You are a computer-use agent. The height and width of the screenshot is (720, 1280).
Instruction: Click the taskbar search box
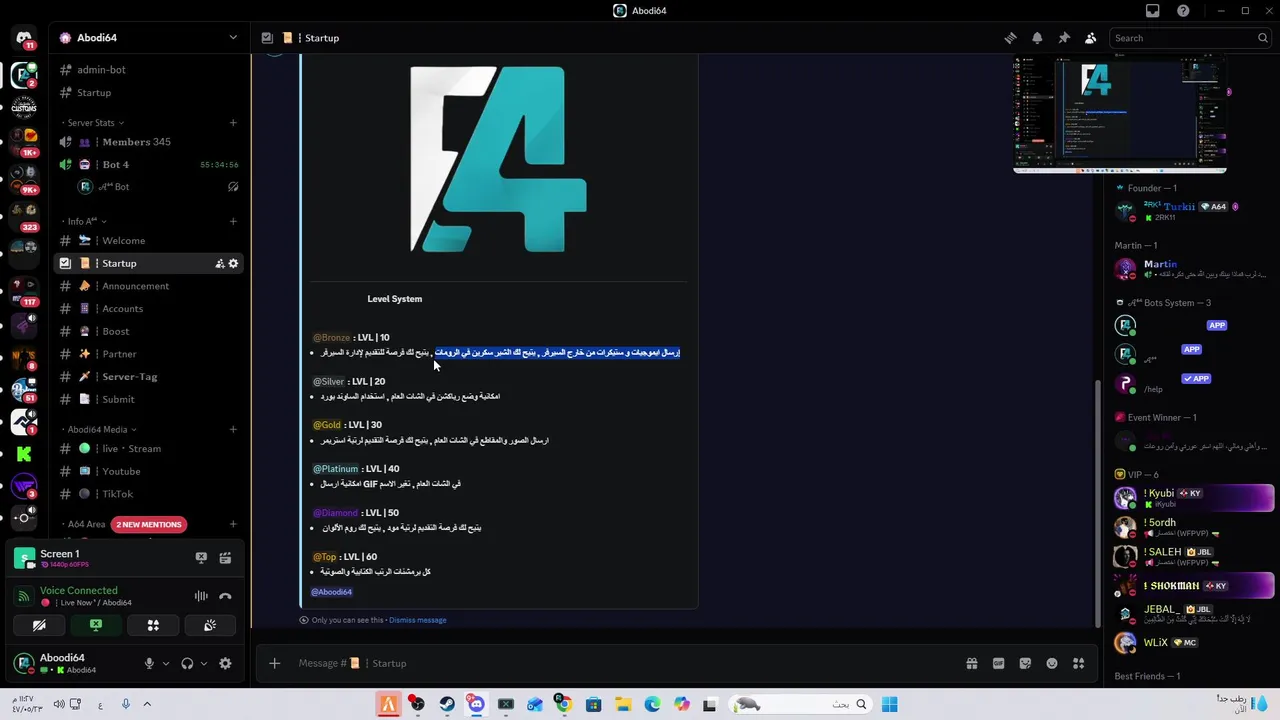coord(799,704)
